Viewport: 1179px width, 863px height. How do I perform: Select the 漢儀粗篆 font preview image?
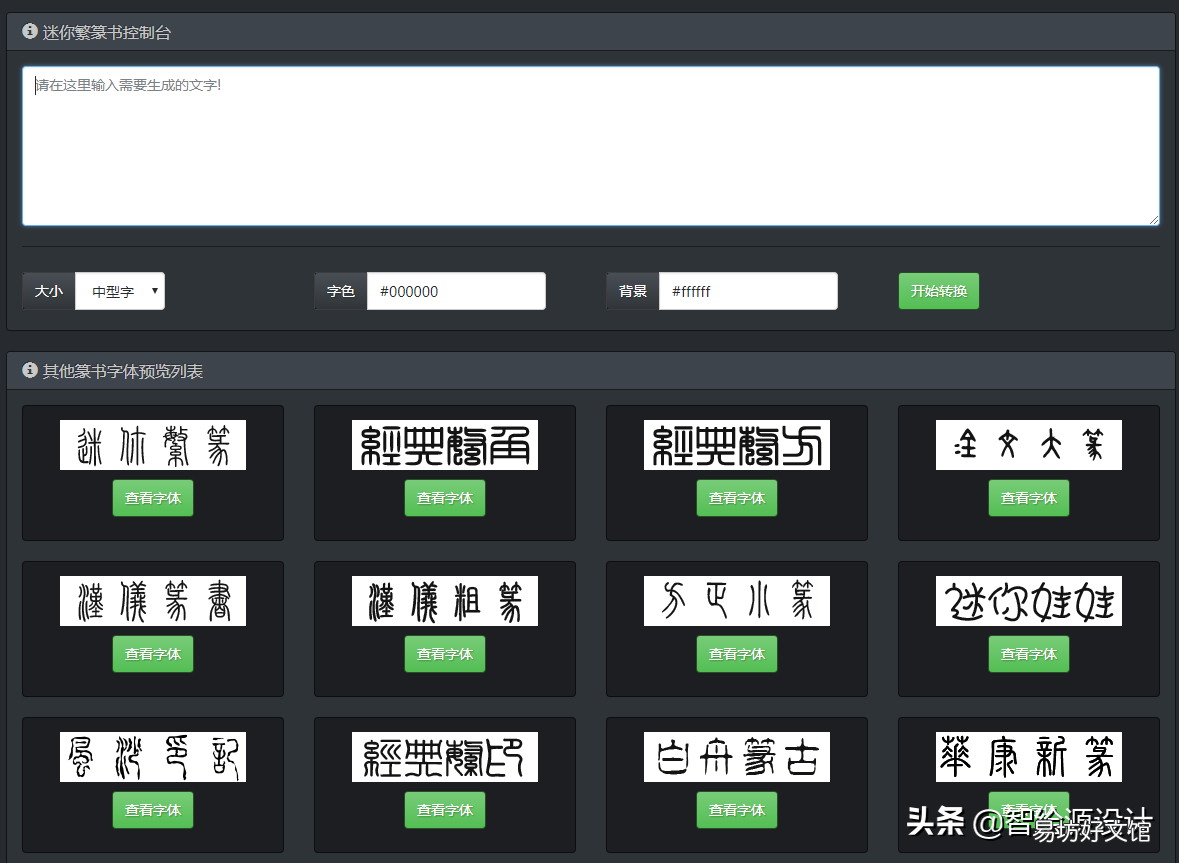tap(445, 601)
